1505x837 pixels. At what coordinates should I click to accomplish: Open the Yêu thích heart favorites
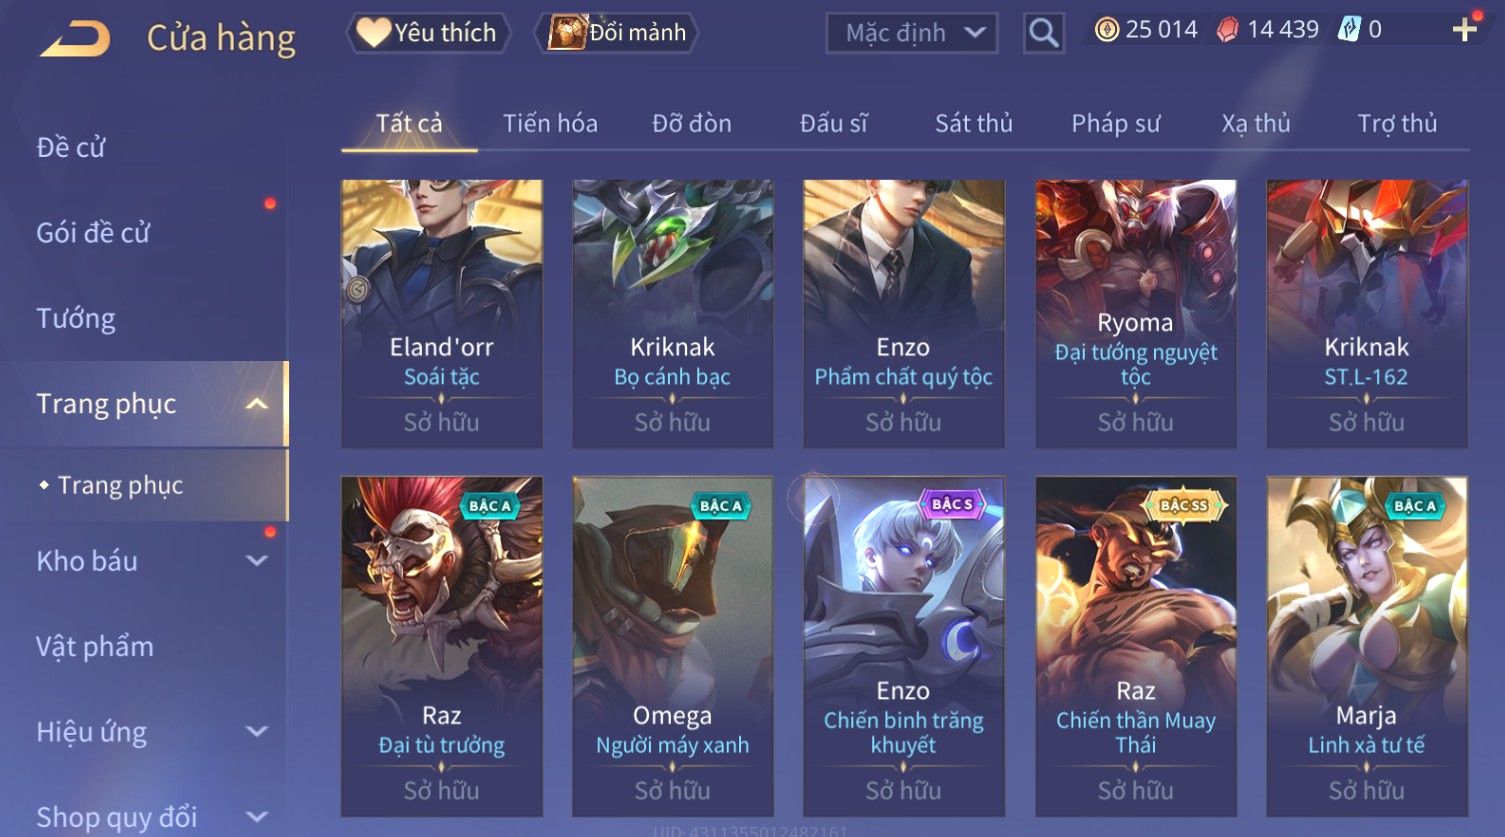tap(428, 33)
